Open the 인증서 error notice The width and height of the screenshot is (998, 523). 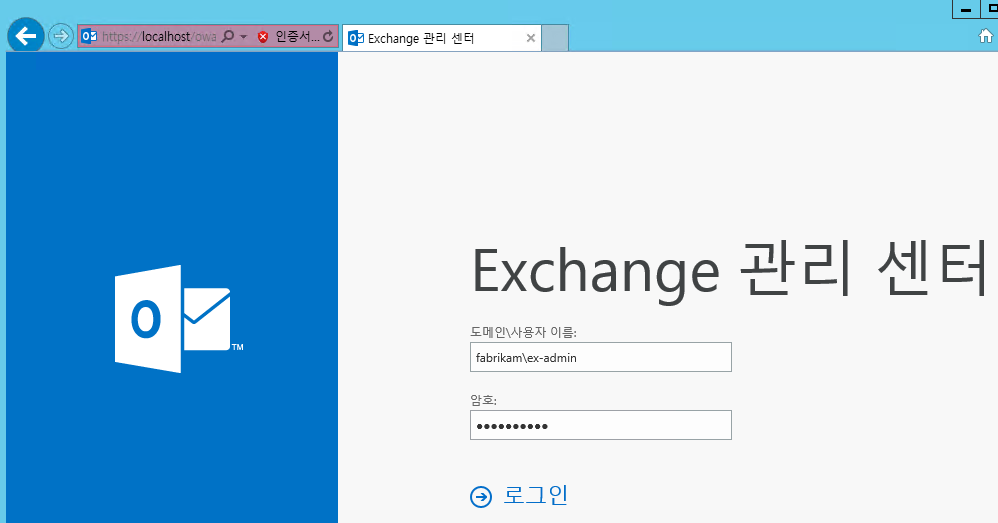[x=297, y=36]
